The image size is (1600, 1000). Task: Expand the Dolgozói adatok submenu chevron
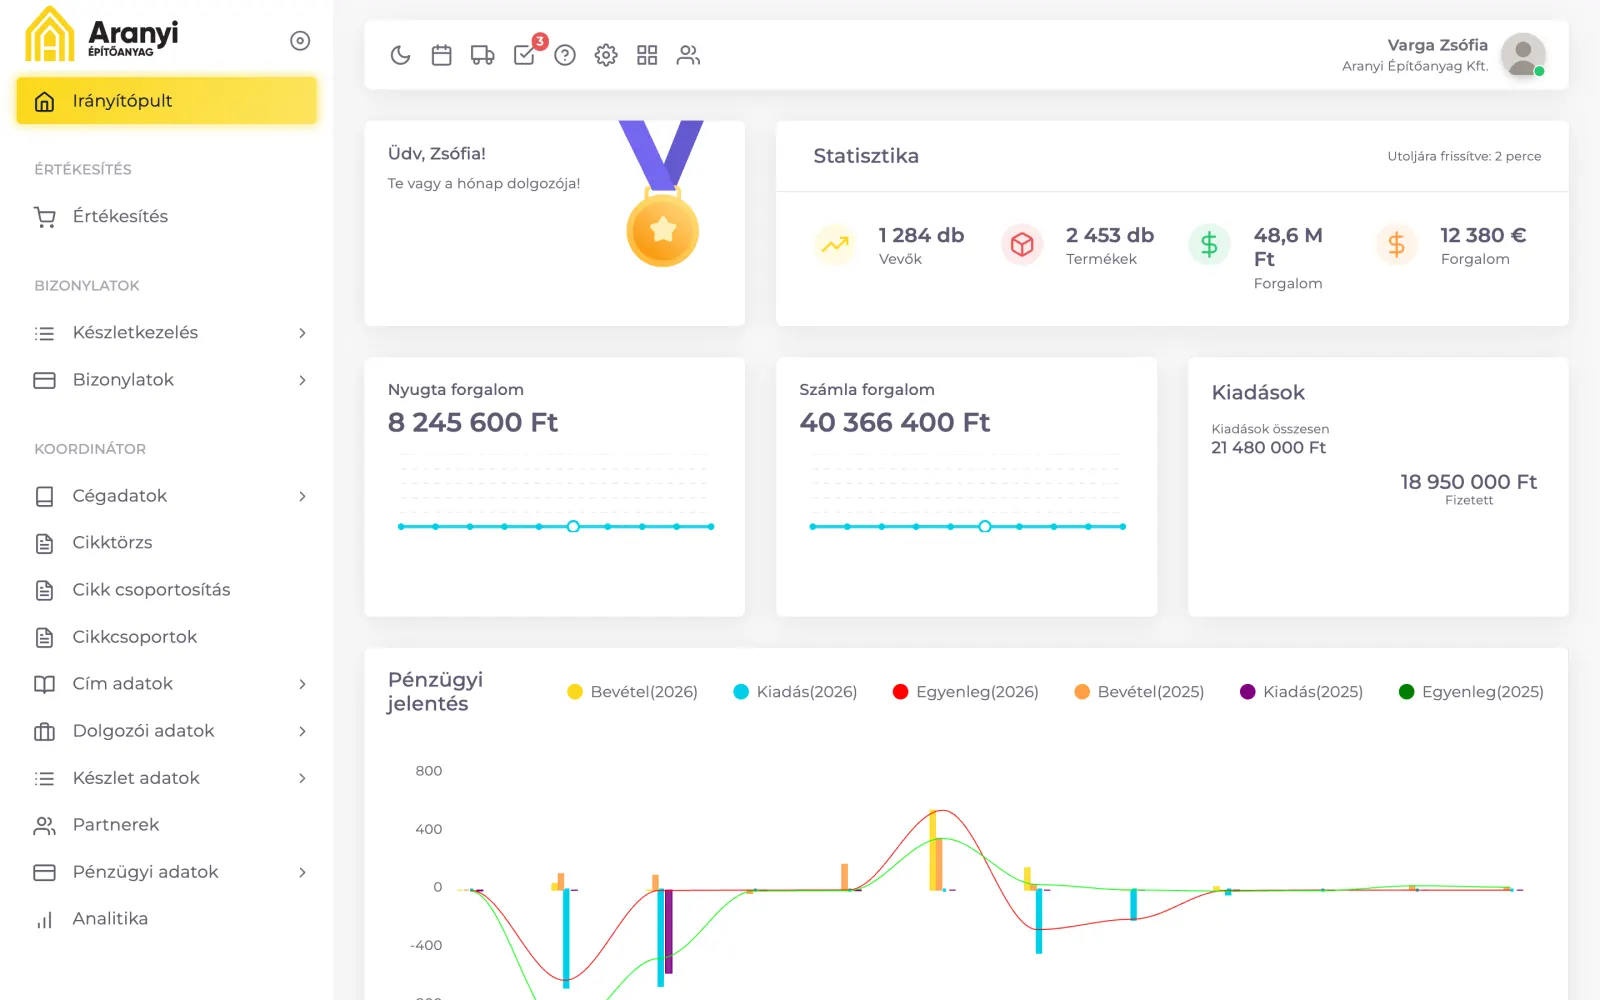click(302, 731)
